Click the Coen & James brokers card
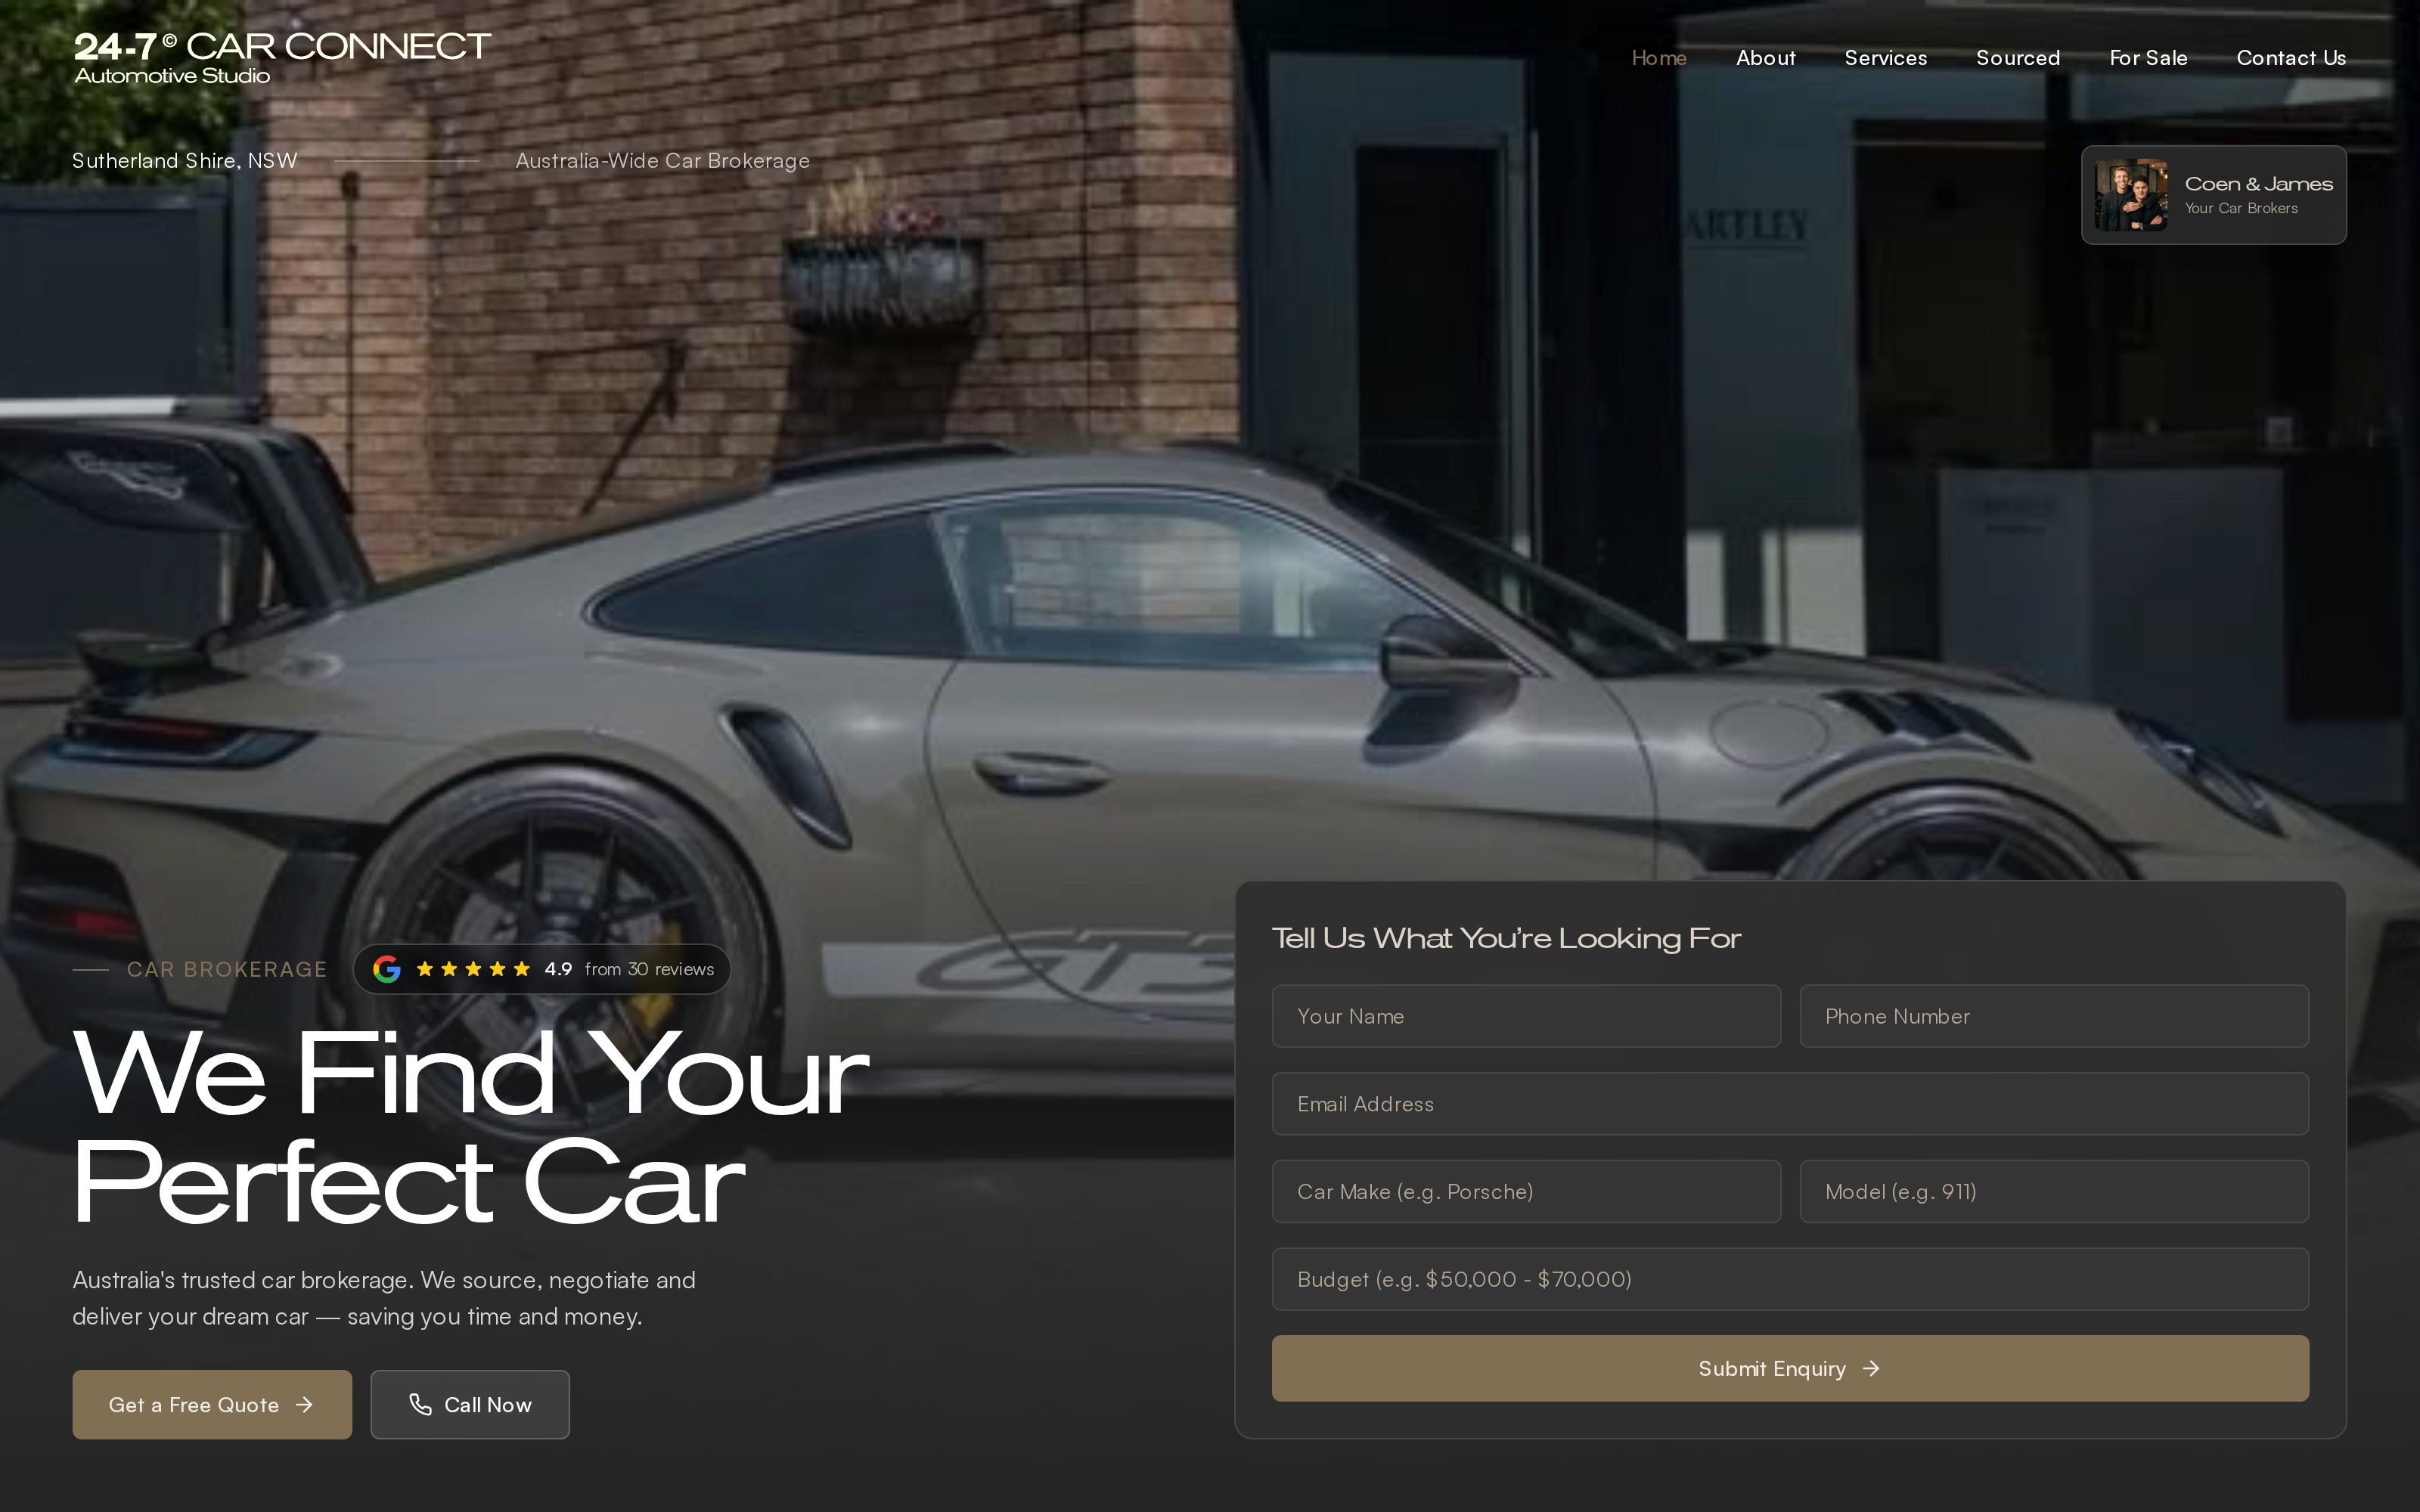 [x=2213, y=195]
